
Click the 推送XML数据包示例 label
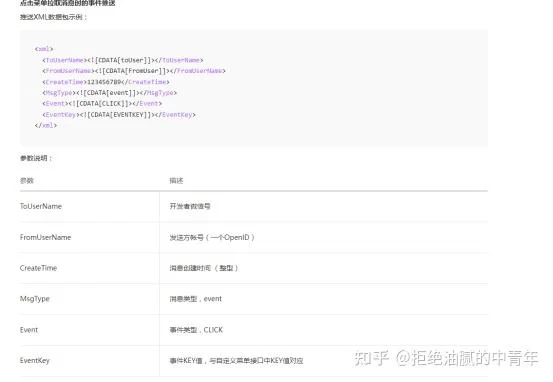53,17
